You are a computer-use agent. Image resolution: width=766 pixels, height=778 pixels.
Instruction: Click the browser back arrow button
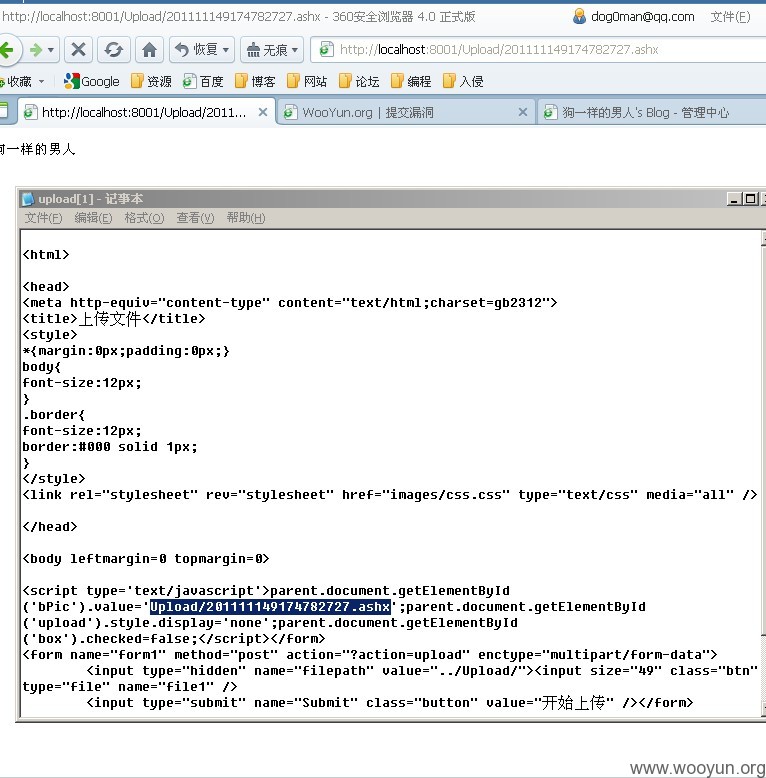(x=7, y=50)
